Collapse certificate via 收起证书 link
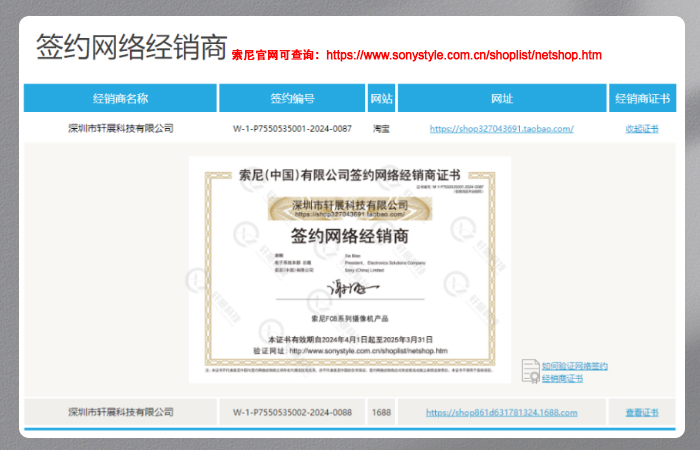Screen dimensions: 700x450 [x=642, y=129]
